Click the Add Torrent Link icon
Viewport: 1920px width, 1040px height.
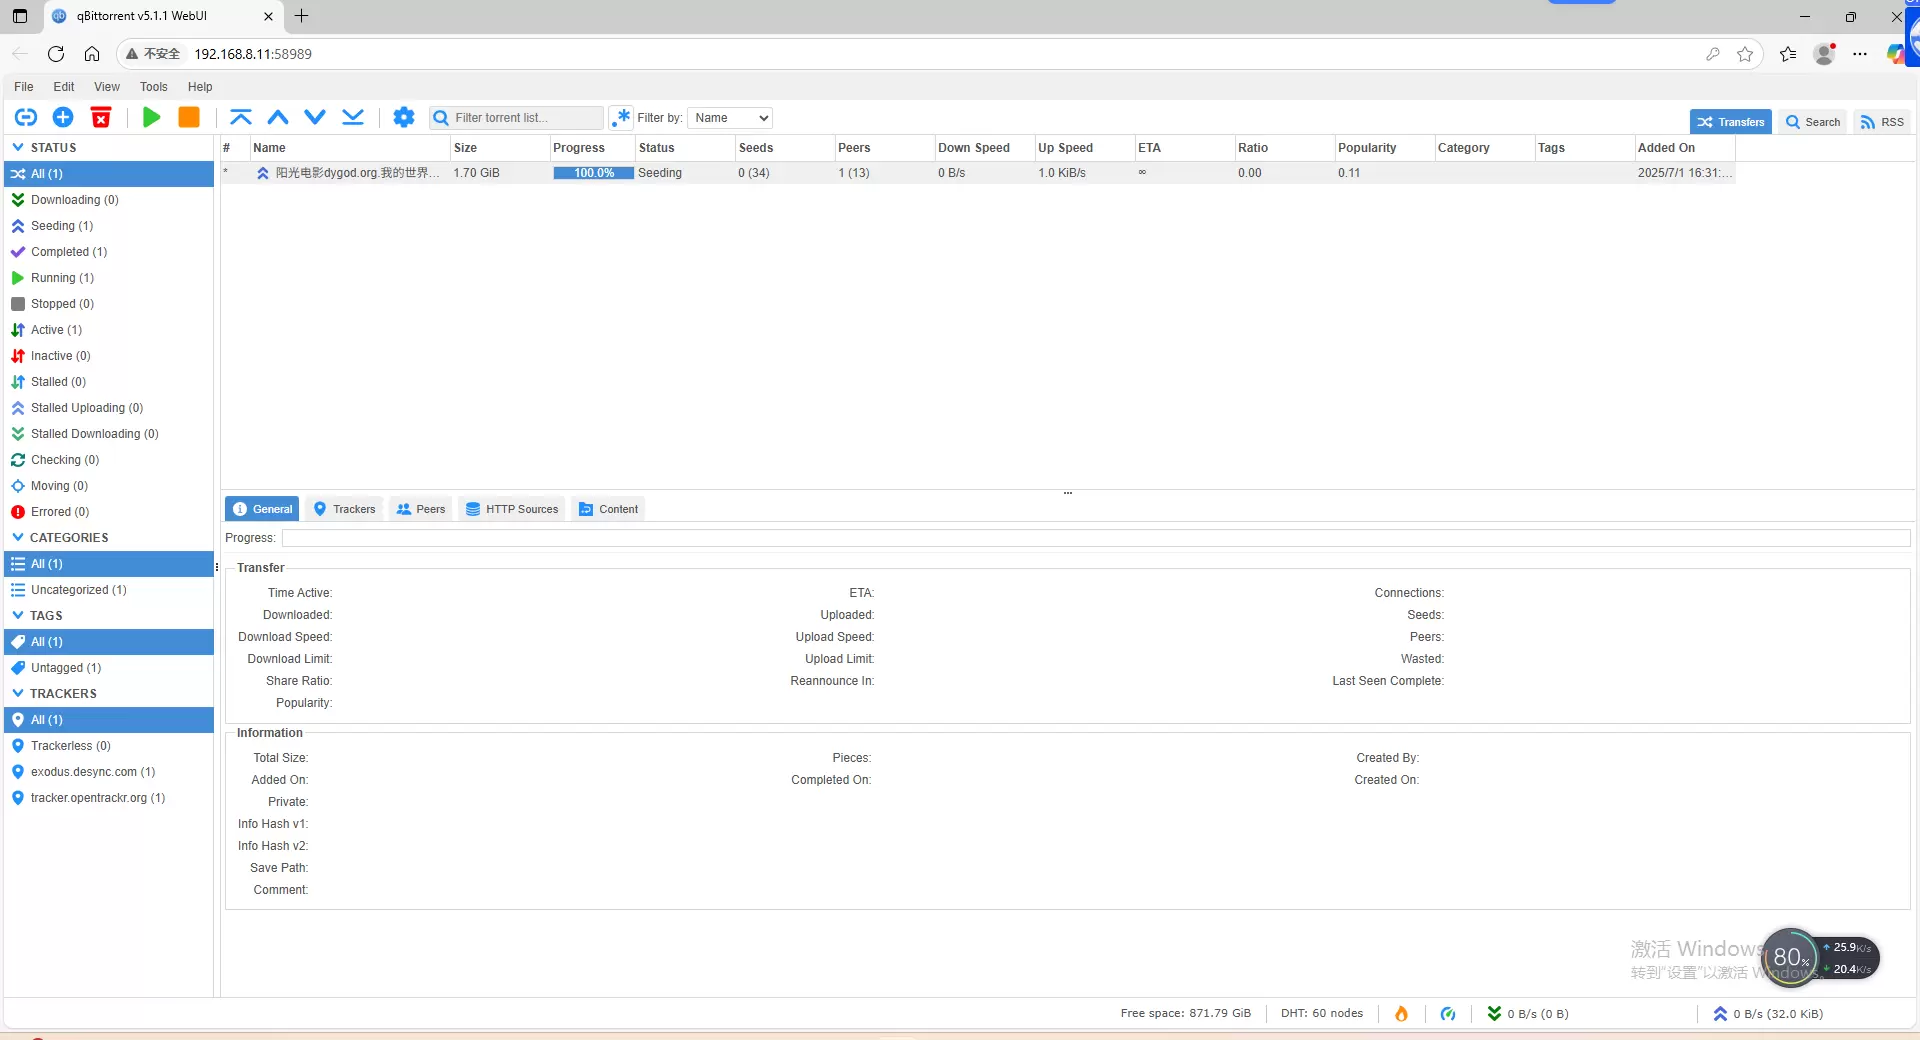click(26, 118)
